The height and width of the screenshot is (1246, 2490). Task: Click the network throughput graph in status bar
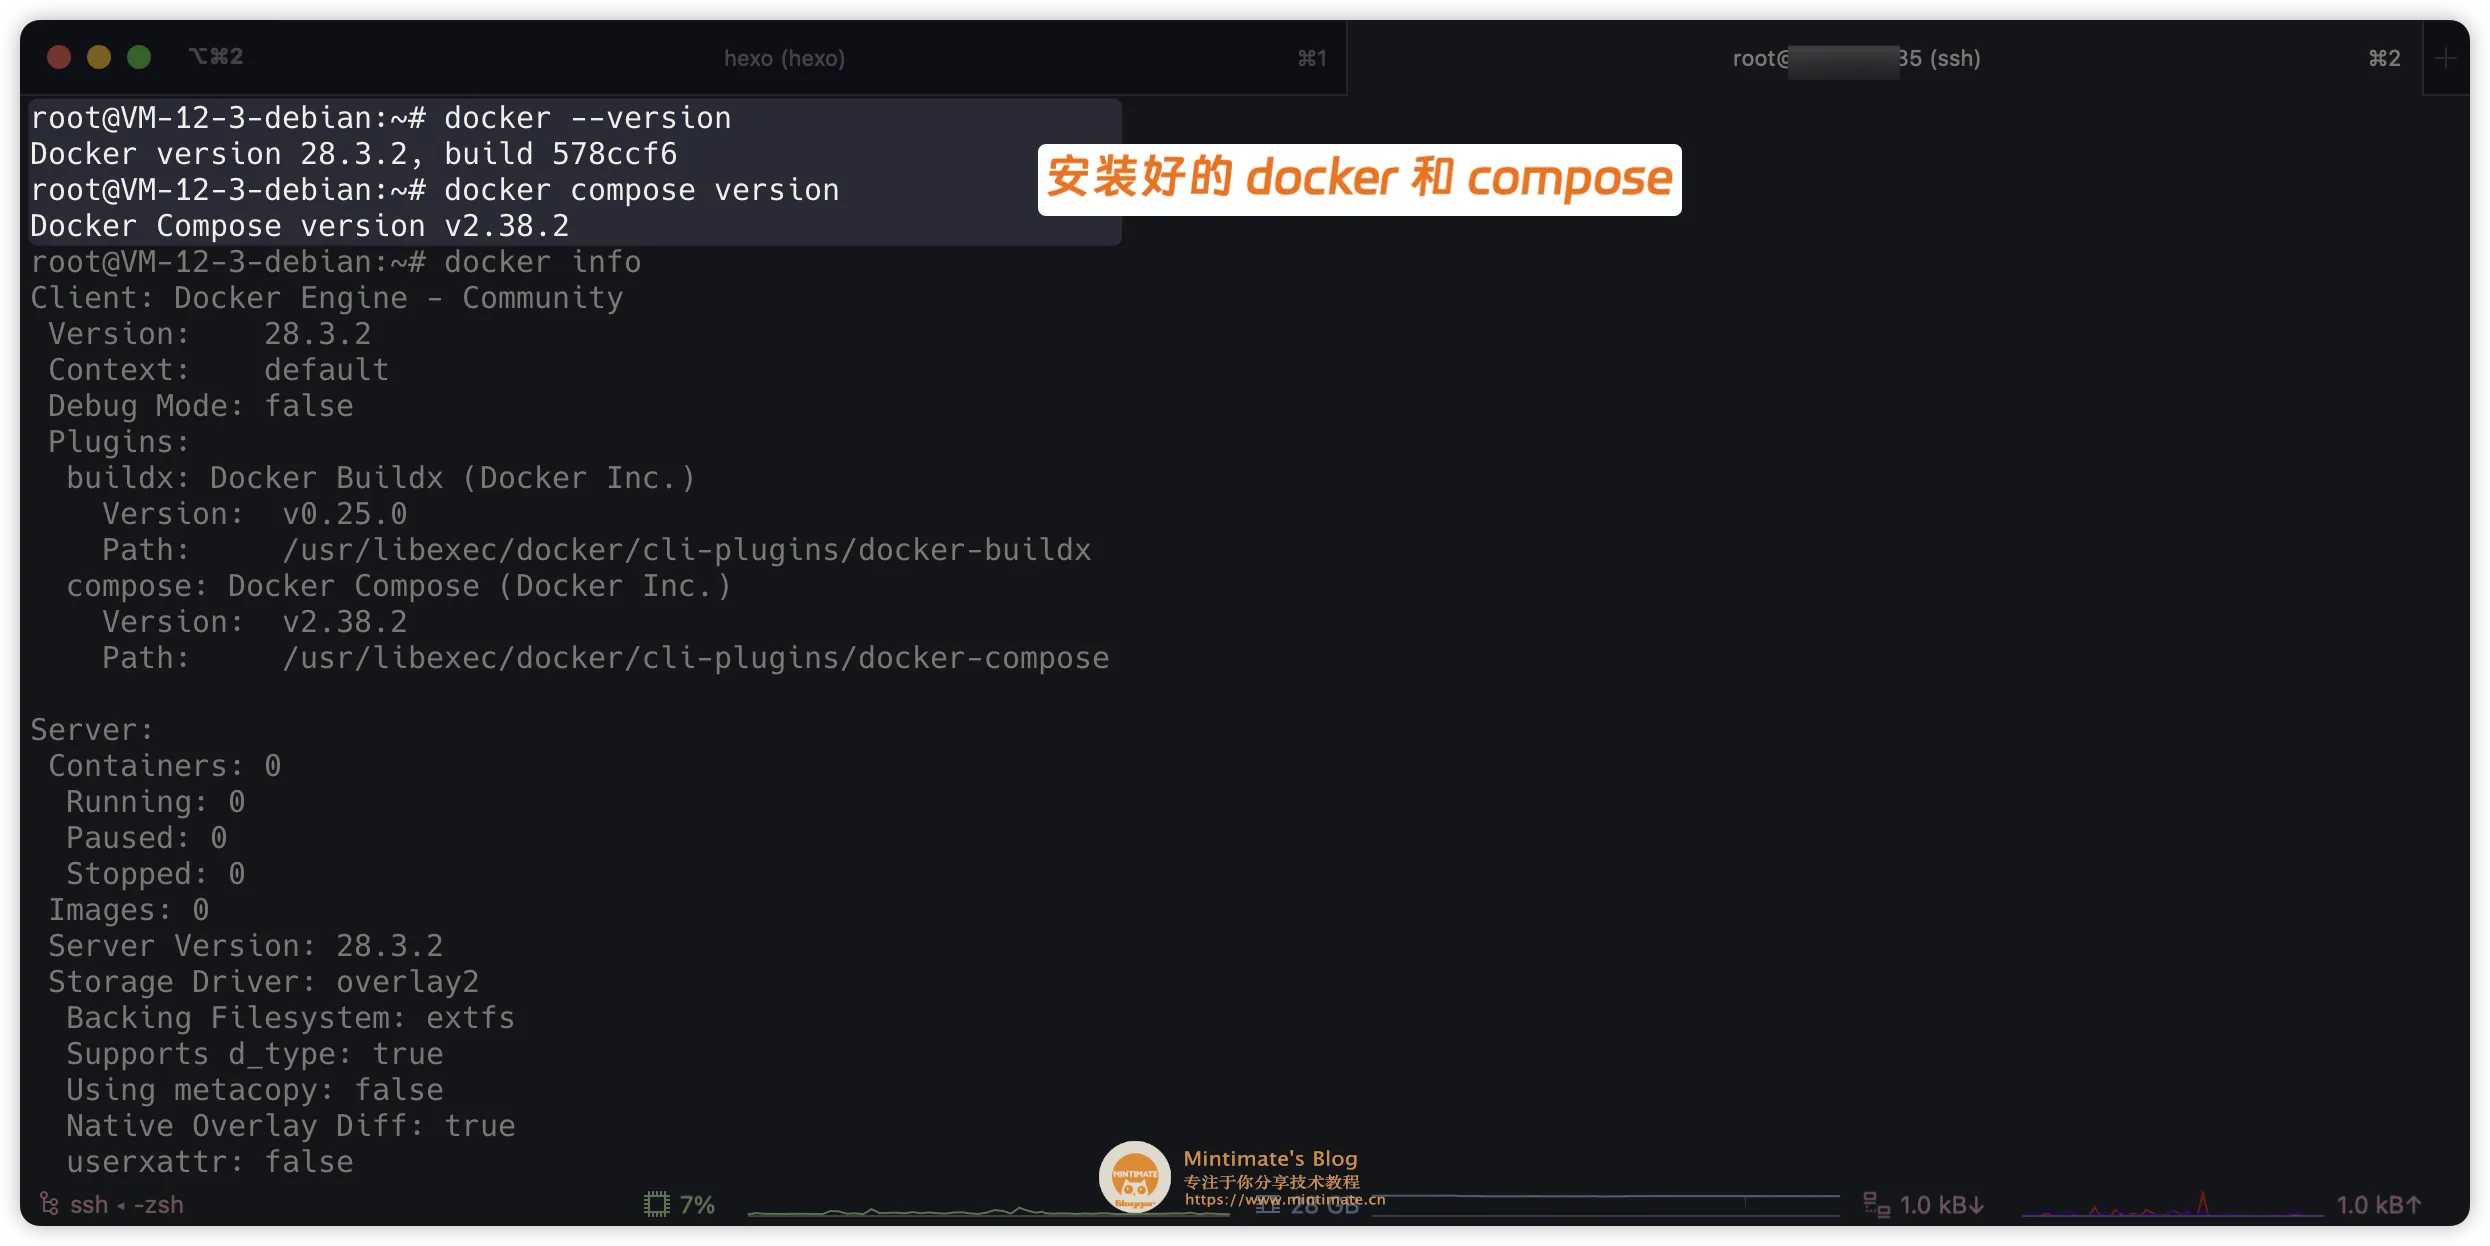click(2172, 1204)
